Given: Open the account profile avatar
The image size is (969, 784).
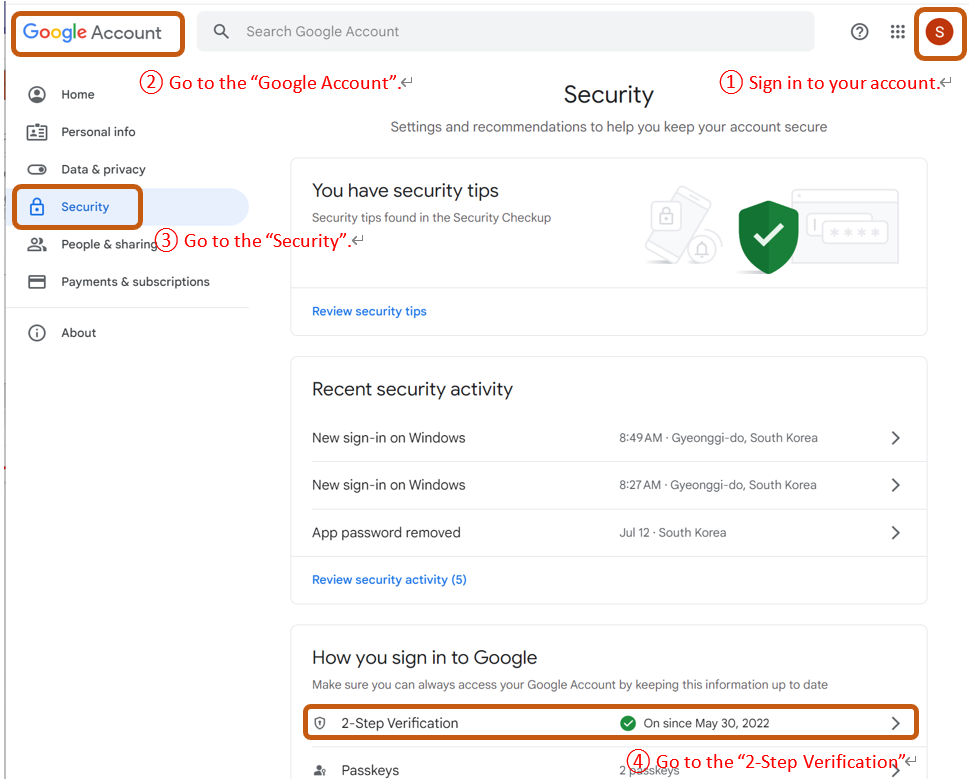Looking at the screenshot, I should click(939, 32).
